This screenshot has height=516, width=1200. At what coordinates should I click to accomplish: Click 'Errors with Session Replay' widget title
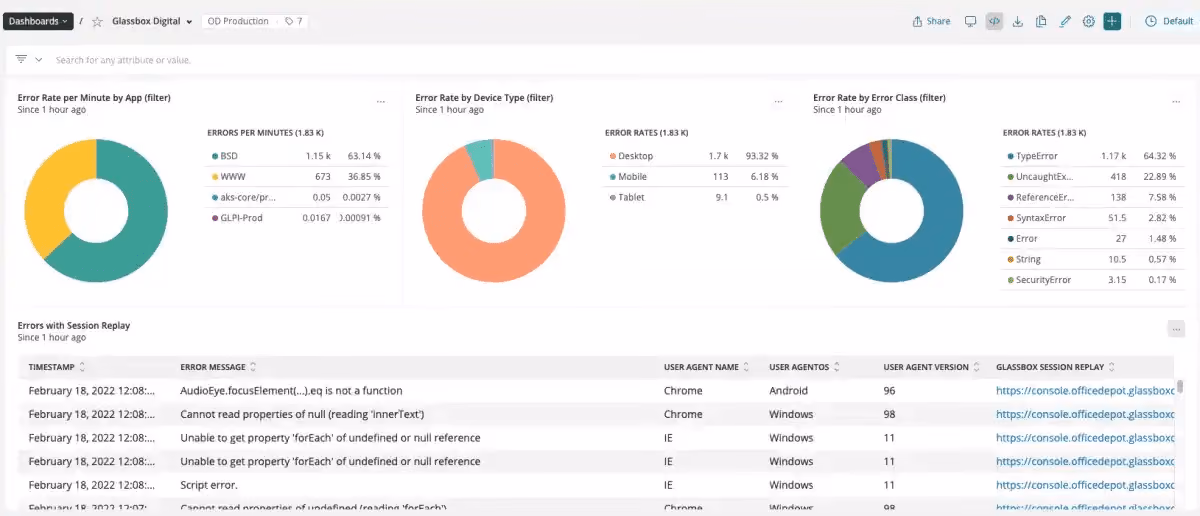click(74, 326)
